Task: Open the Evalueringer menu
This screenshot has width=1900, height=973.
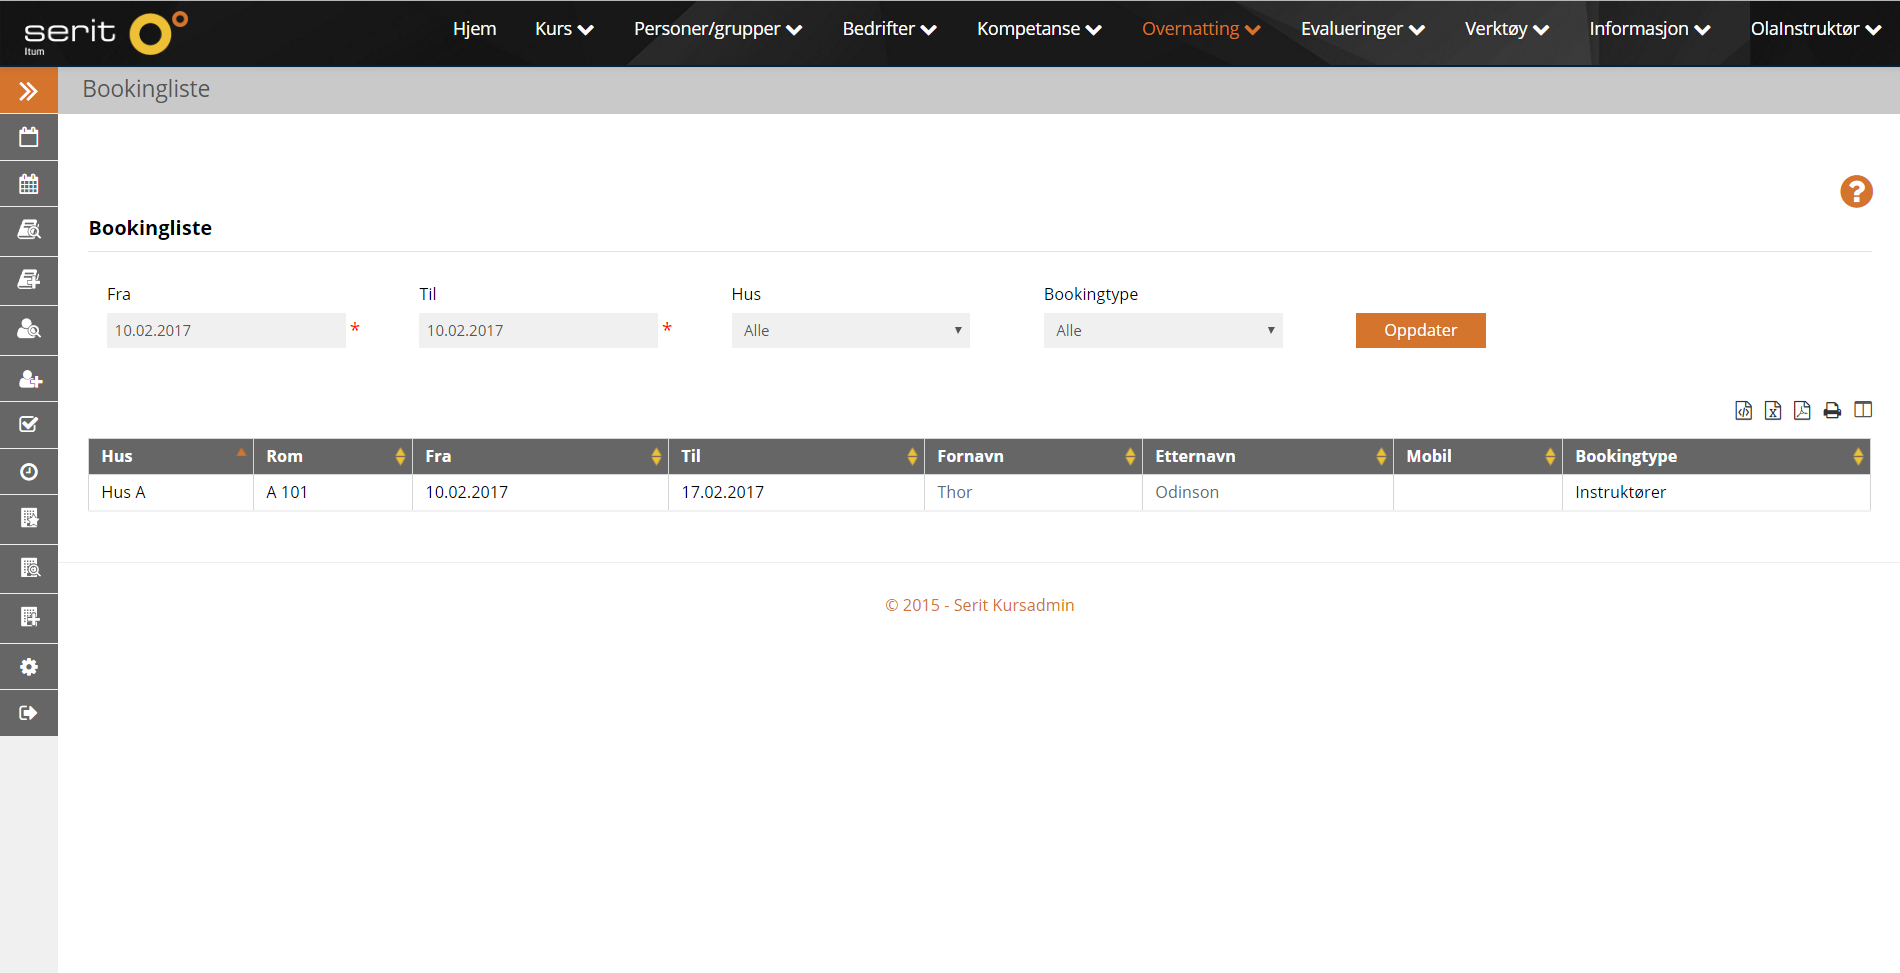Action: coord(1362,29)
